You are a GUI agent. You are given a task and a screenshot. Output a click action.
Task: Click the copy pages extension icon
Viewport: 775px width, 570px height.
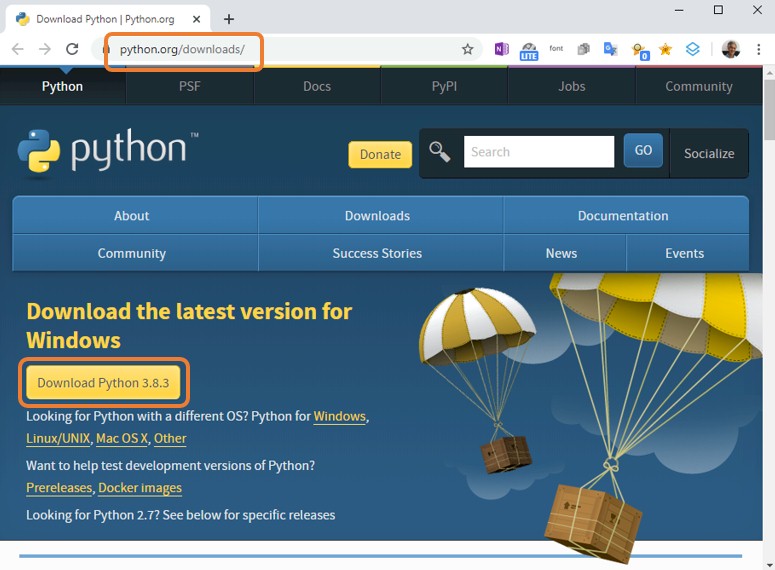[x=584, y=49]
